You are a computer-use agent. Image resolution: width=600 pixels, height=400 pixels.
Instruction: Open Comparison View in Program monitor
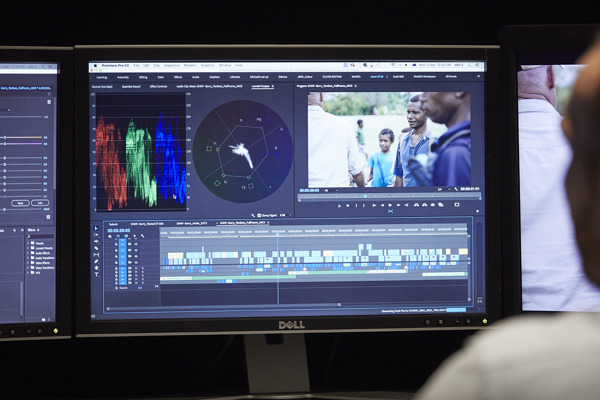pos(440,205)
